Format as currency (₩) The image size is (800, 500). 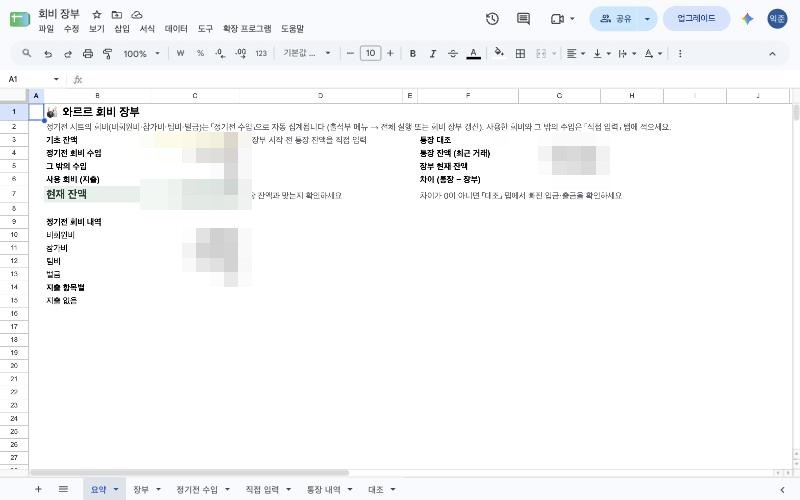click(180, 53)
